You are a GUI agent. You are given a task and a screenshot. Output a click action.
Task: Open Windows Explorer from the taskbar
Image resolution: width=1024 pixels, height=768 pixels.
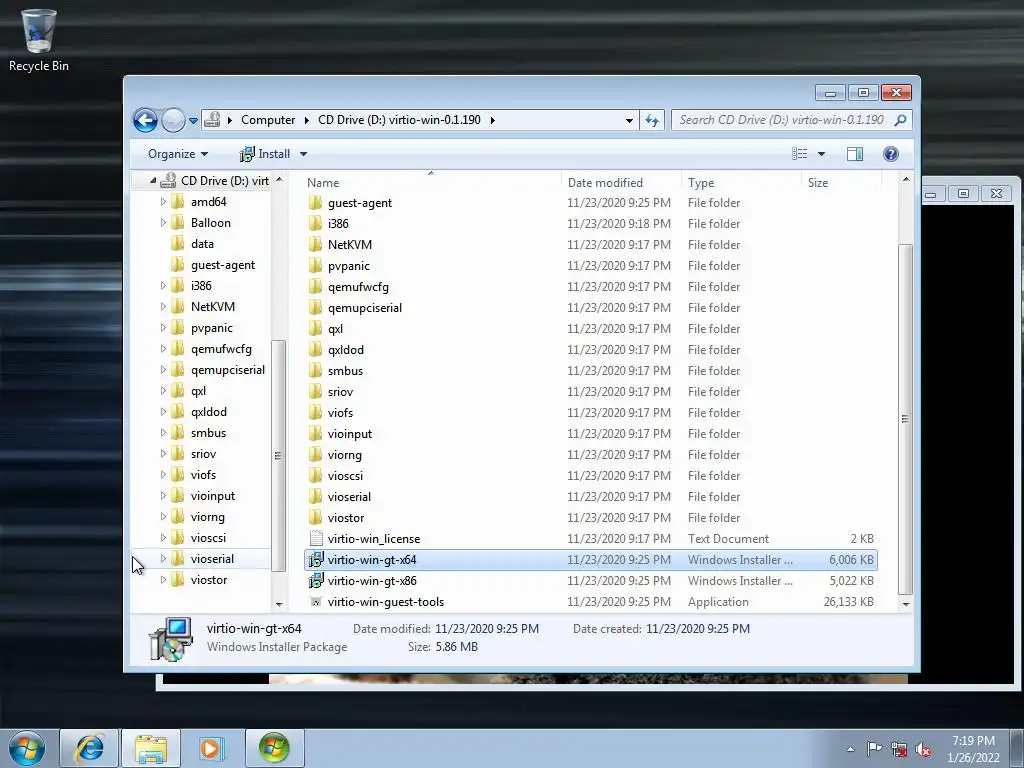pyautogui.click(x=151, y=748)
